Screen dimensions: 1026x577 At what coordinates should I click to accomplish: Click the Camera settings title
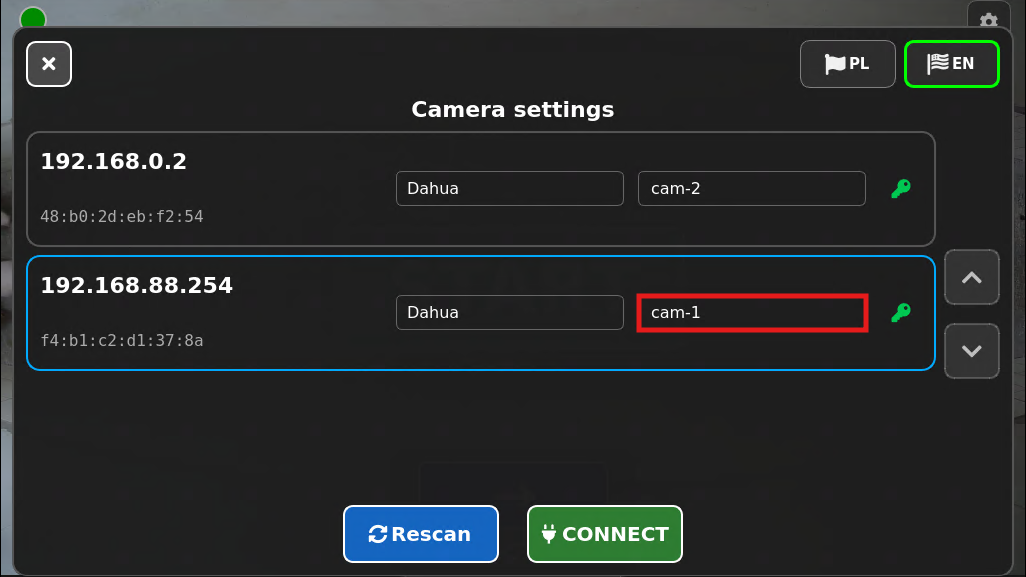pyautogui.click(x=513, y=109)
